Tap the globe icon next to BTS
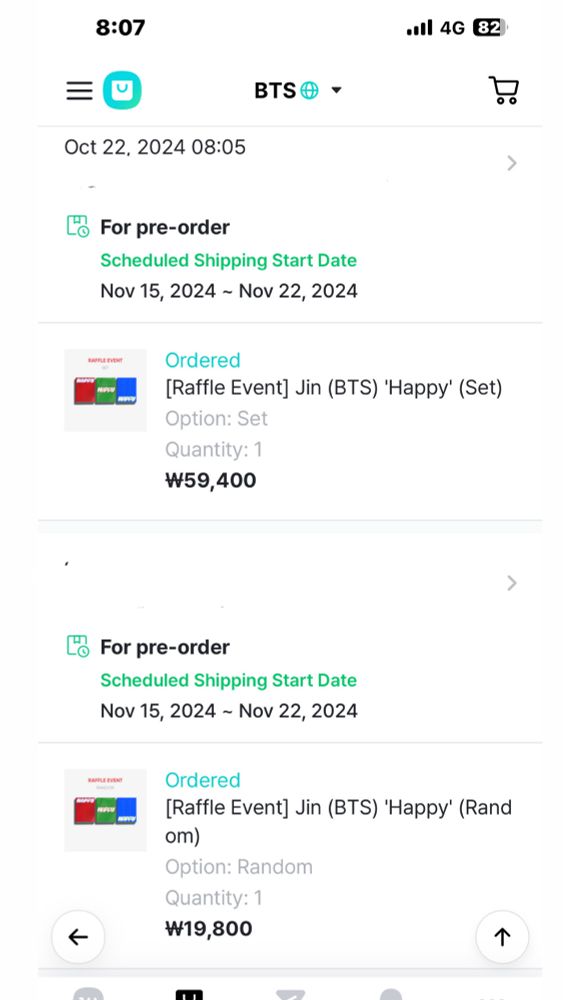Image resolution: width=563 pixels, height=1000 pixels. point(309,91)
